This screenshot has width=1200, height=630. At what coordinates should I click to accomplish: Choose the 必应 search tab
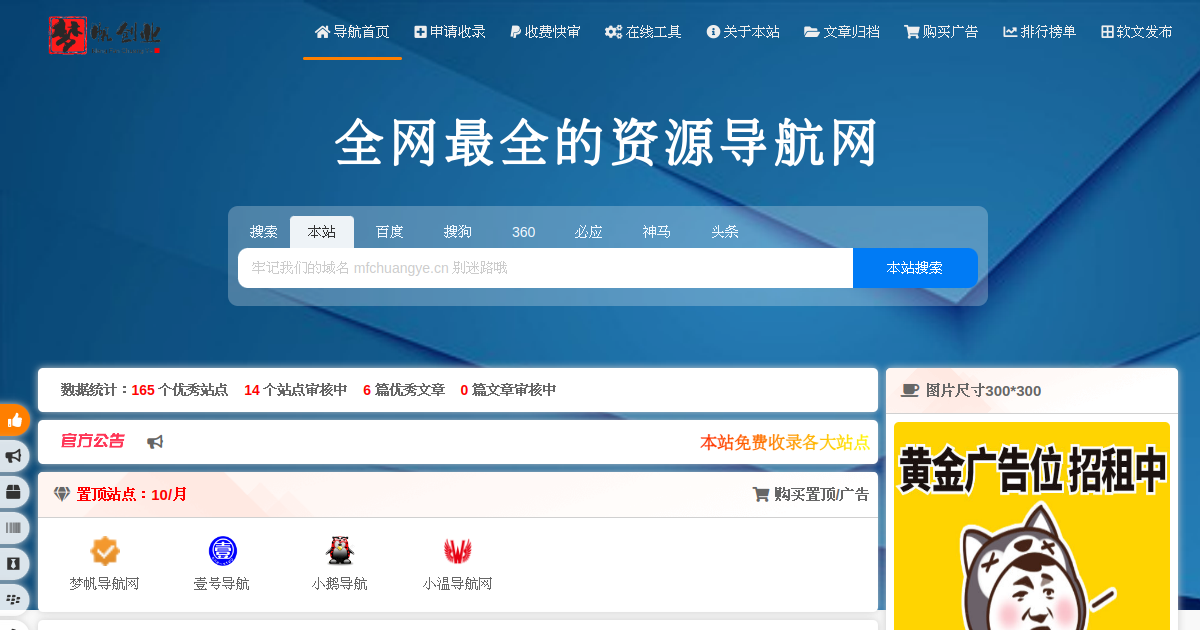588,232
